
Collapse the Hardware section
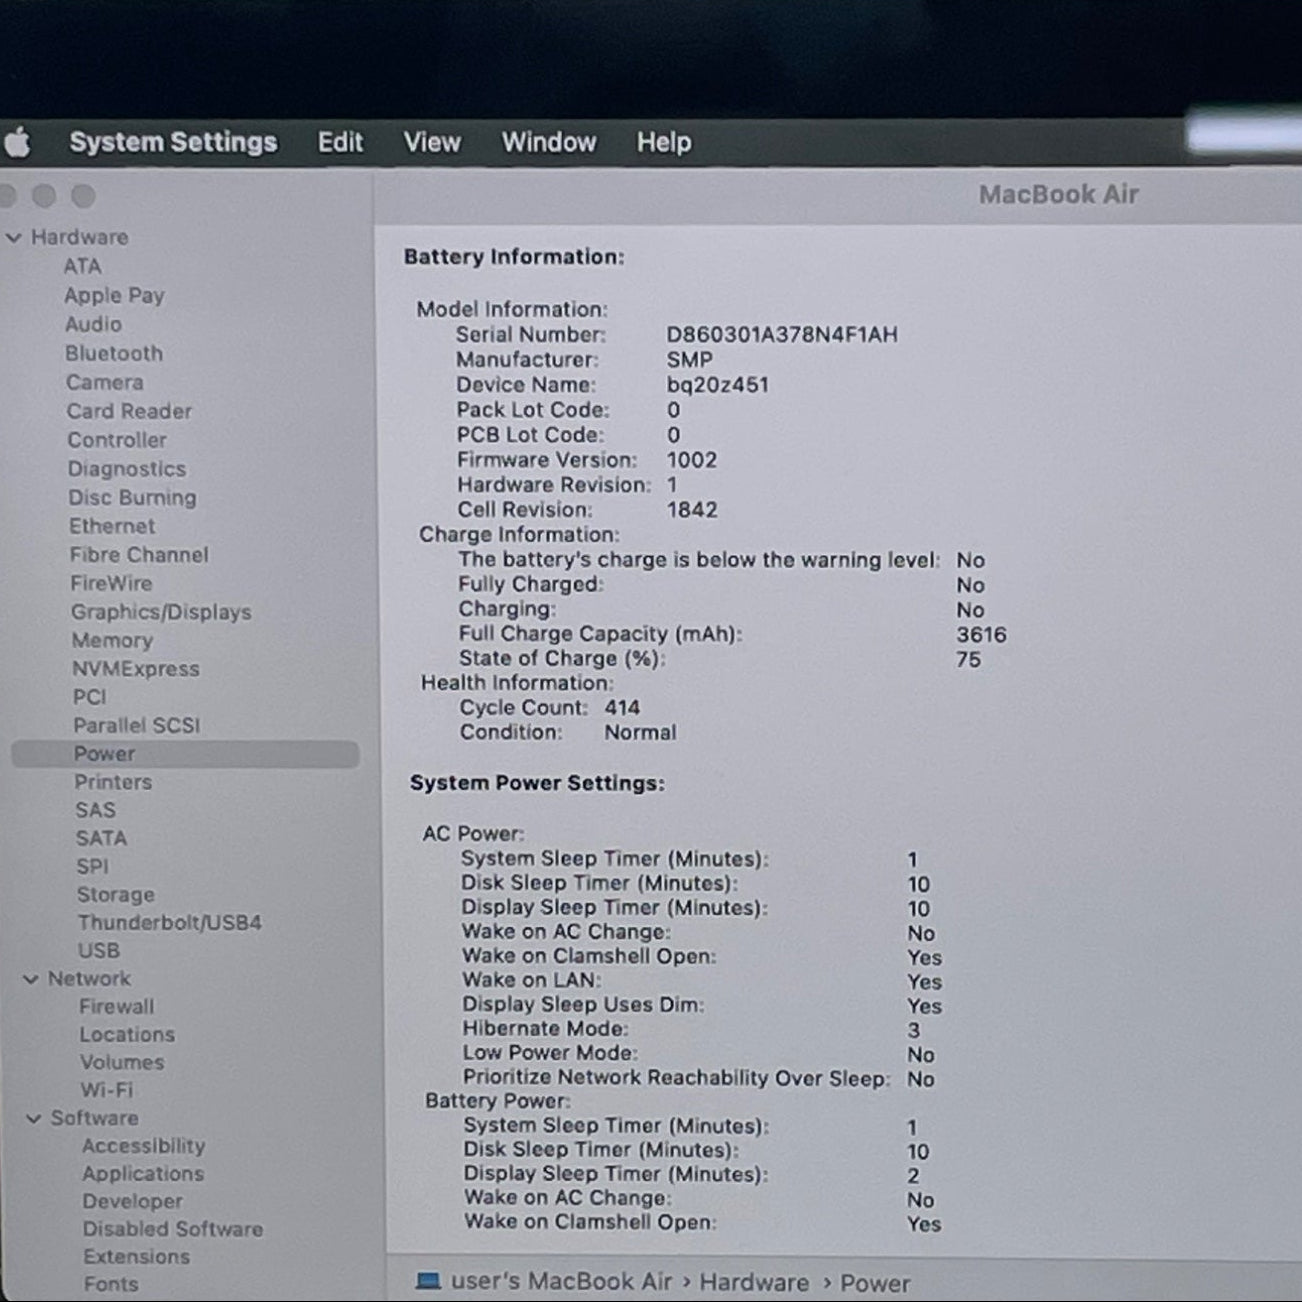[x=14, y=238]
